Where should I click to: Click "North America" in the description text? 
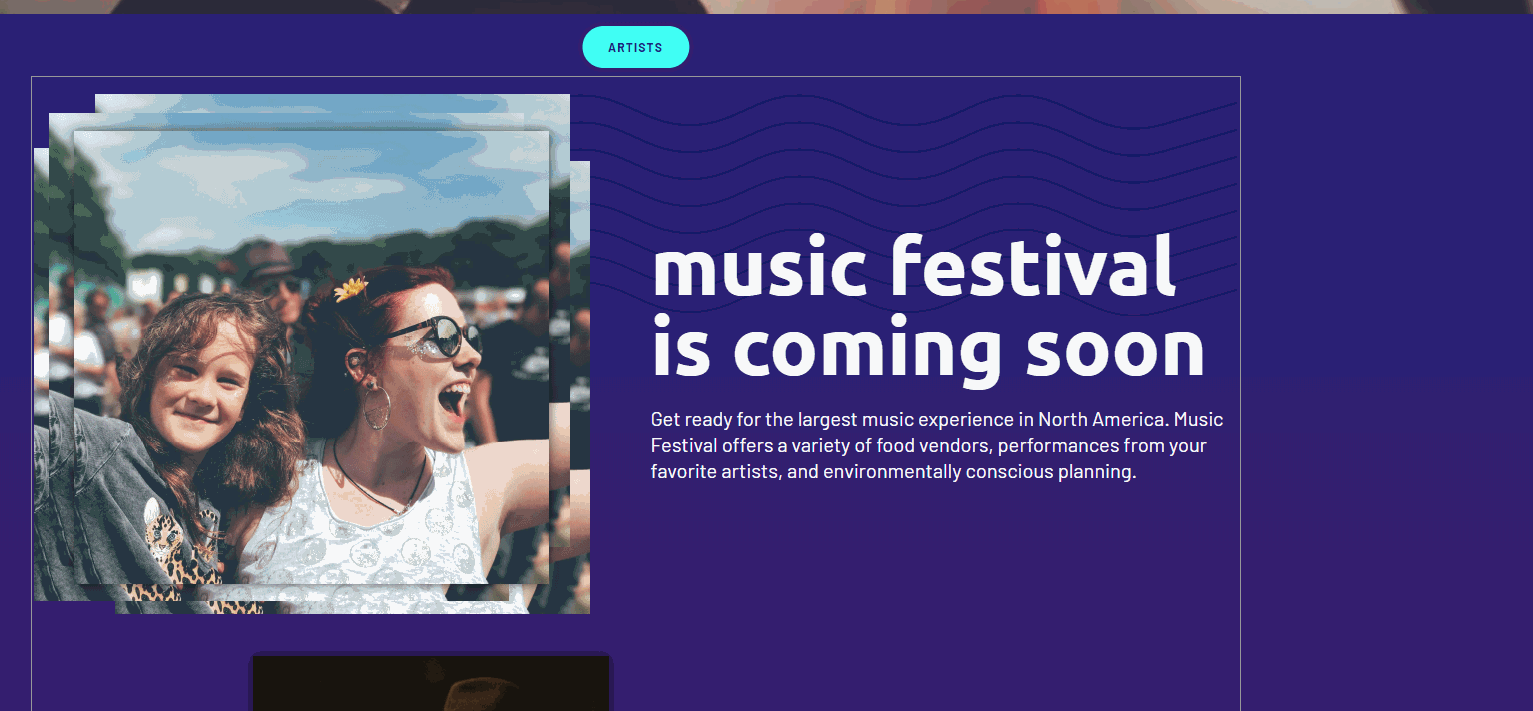1100,420
